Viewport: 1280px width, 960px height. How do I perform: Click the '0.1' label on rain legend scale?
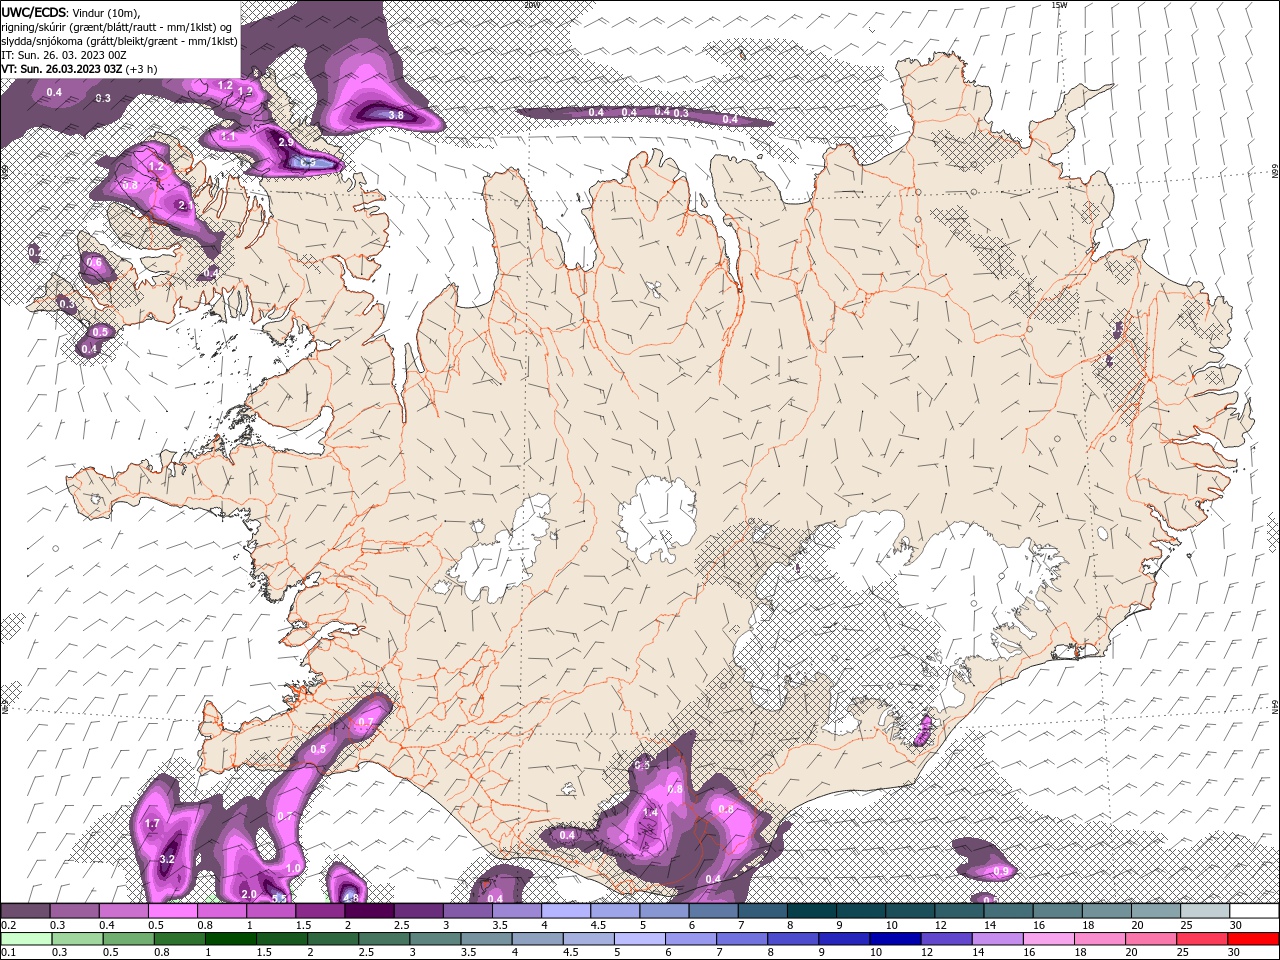[x=8, y=953]
